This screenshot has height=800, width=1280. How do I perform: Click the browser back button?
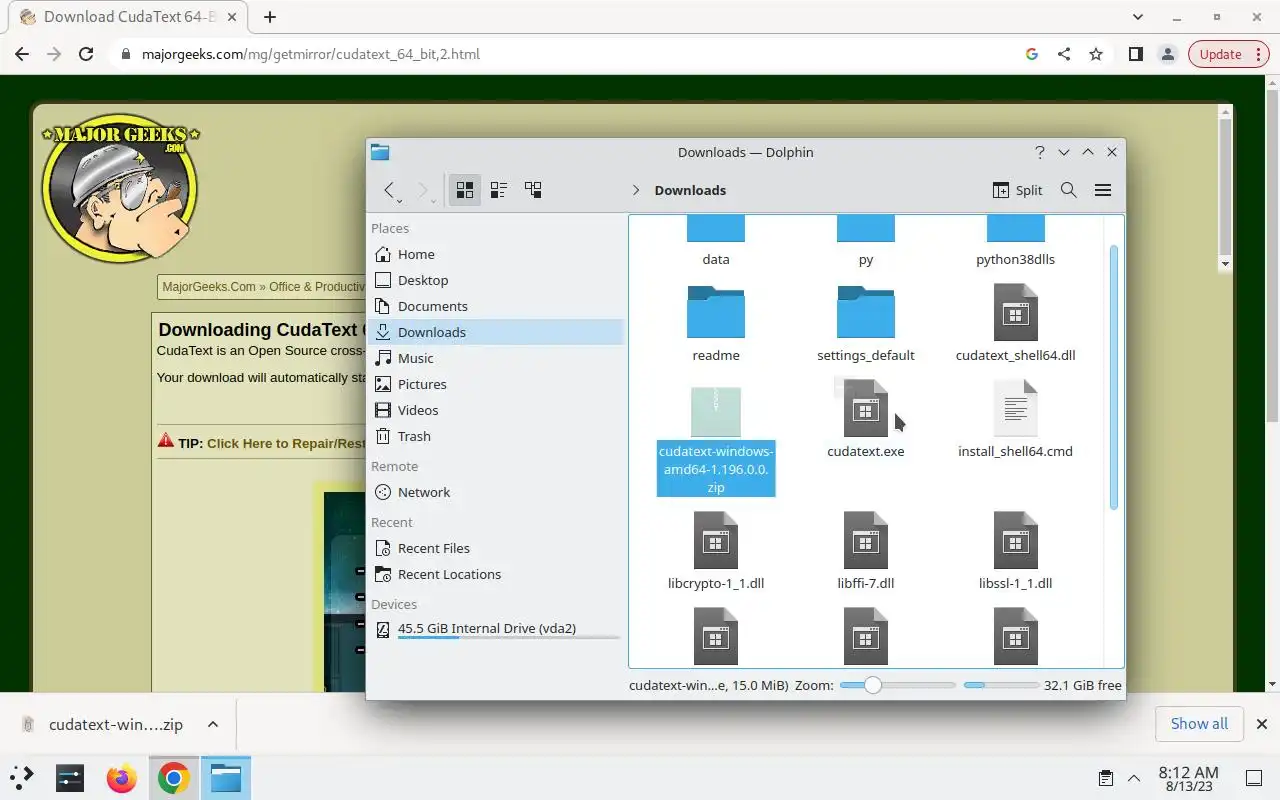coord(22,54)
